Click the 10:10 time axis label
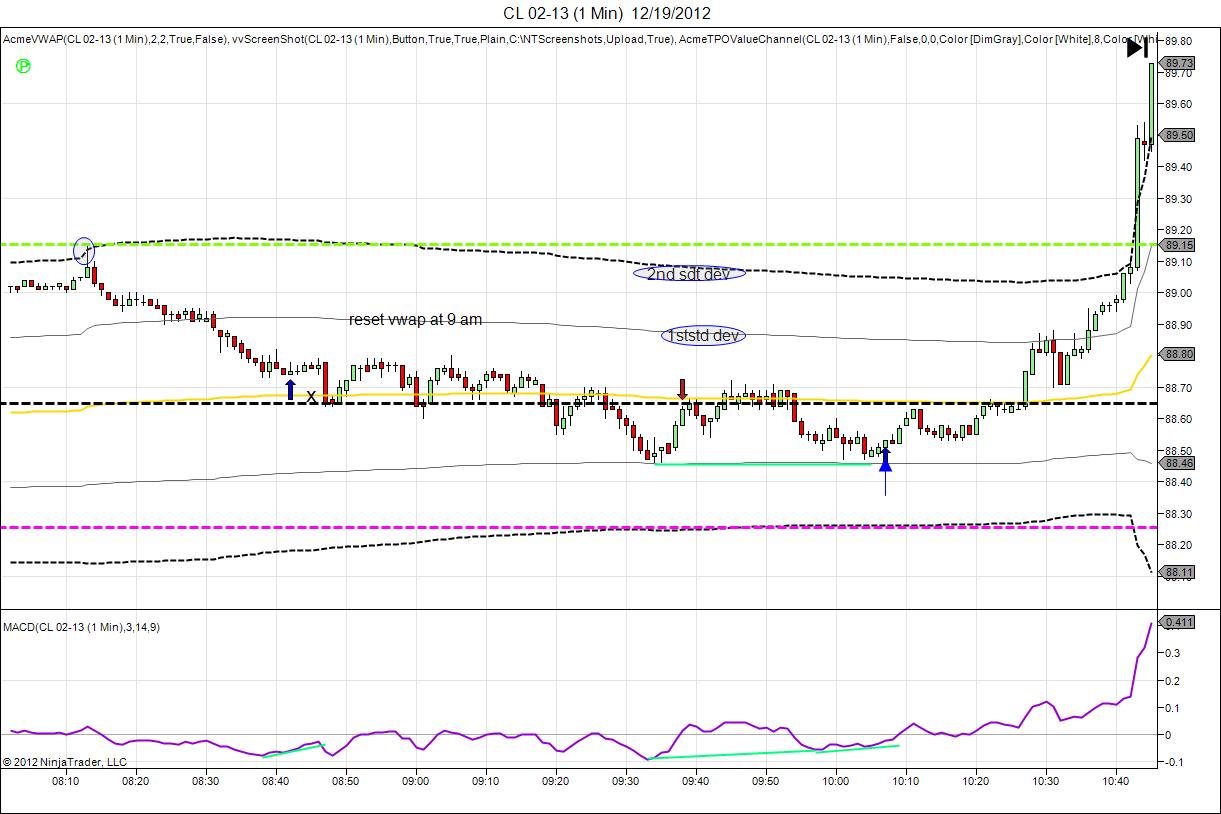This screenshot has width=1221, height=814. click(x=905, y=780)
